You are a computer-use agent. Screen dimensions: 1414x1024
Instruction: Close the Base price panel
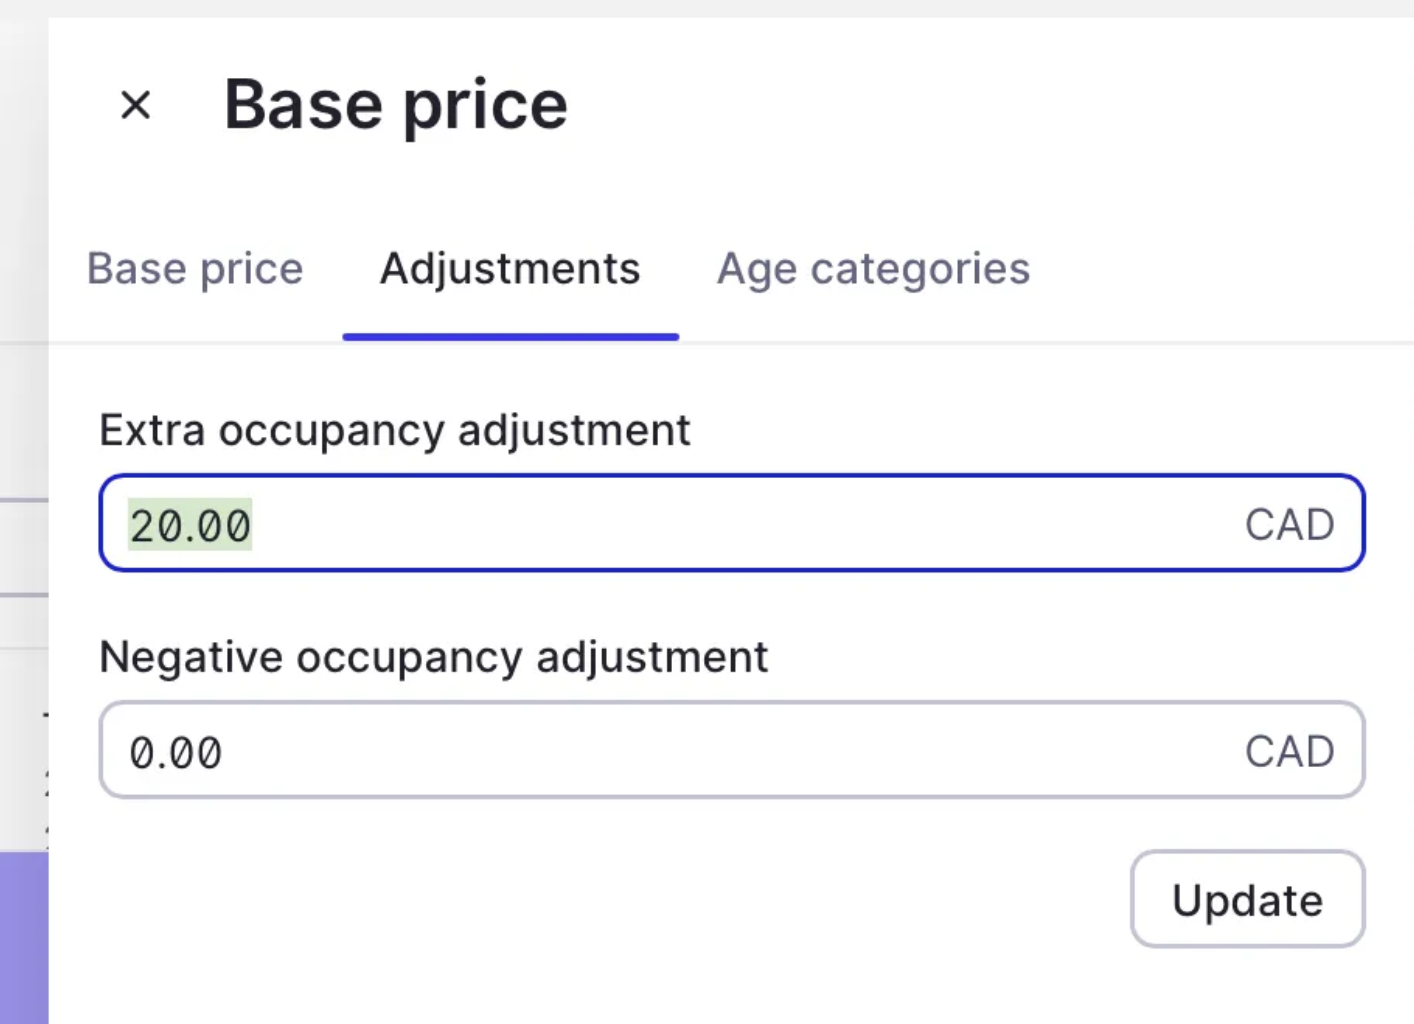[135, 104]
